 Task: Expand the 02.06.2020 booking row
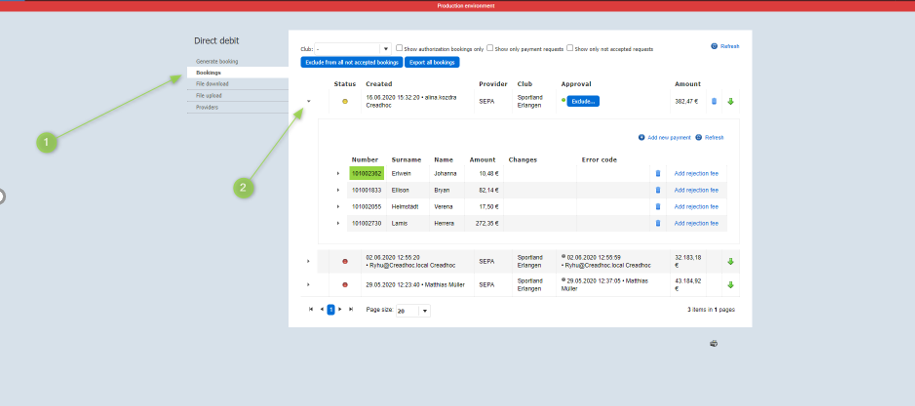pos(308,262)
